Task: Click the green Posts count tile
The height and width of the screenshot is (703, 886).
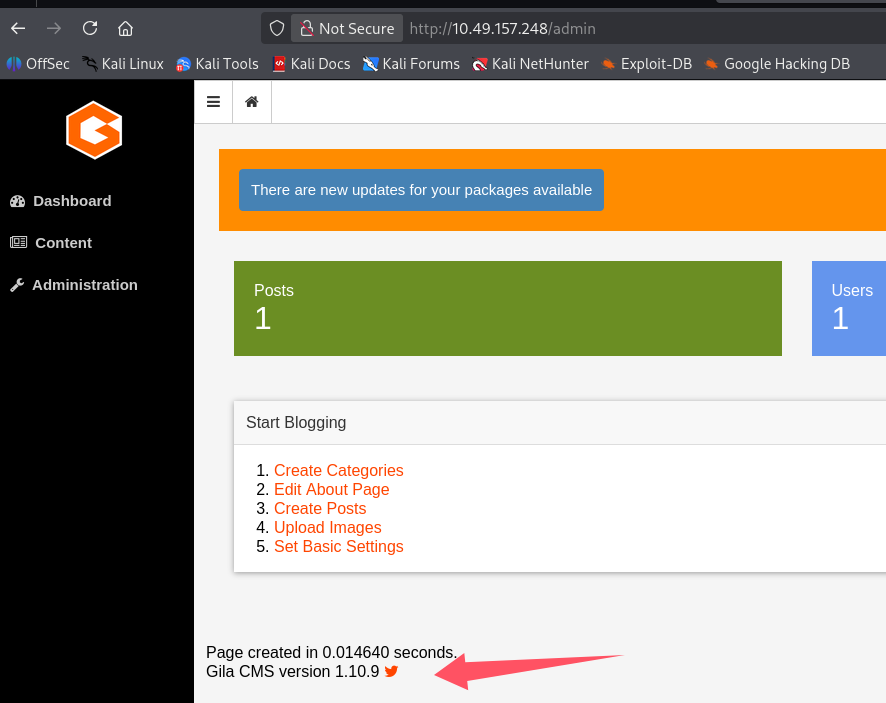Action: coord(507,308)
